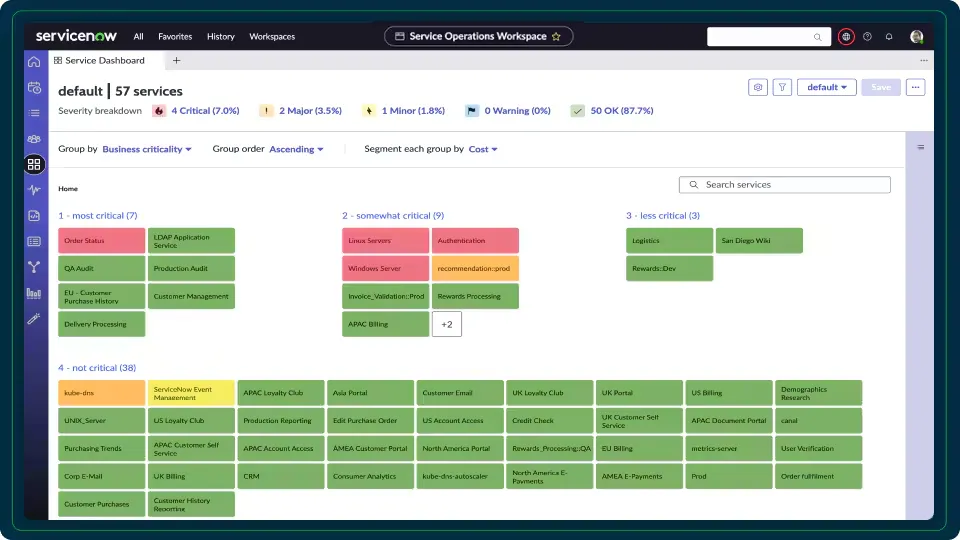Click the search magnifier in header
960x540 pixels.
[817, 37]
